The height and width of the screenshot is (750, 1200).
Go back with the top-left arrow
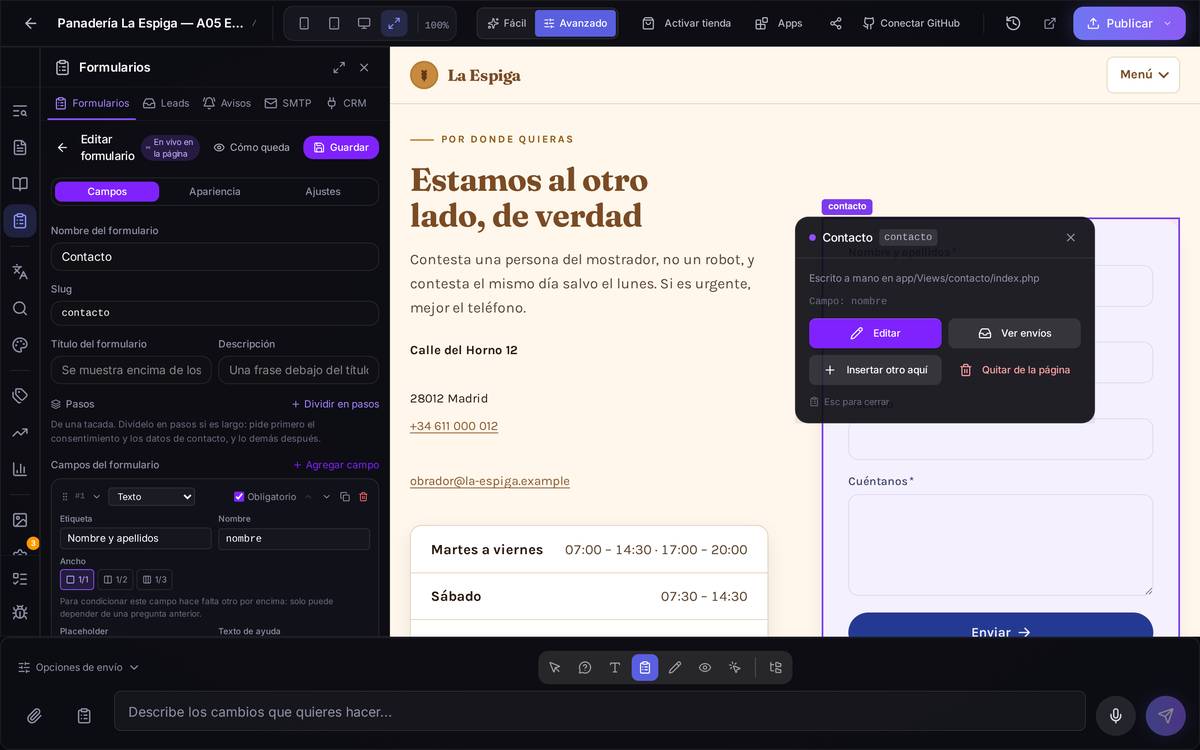tap(30, 23)
